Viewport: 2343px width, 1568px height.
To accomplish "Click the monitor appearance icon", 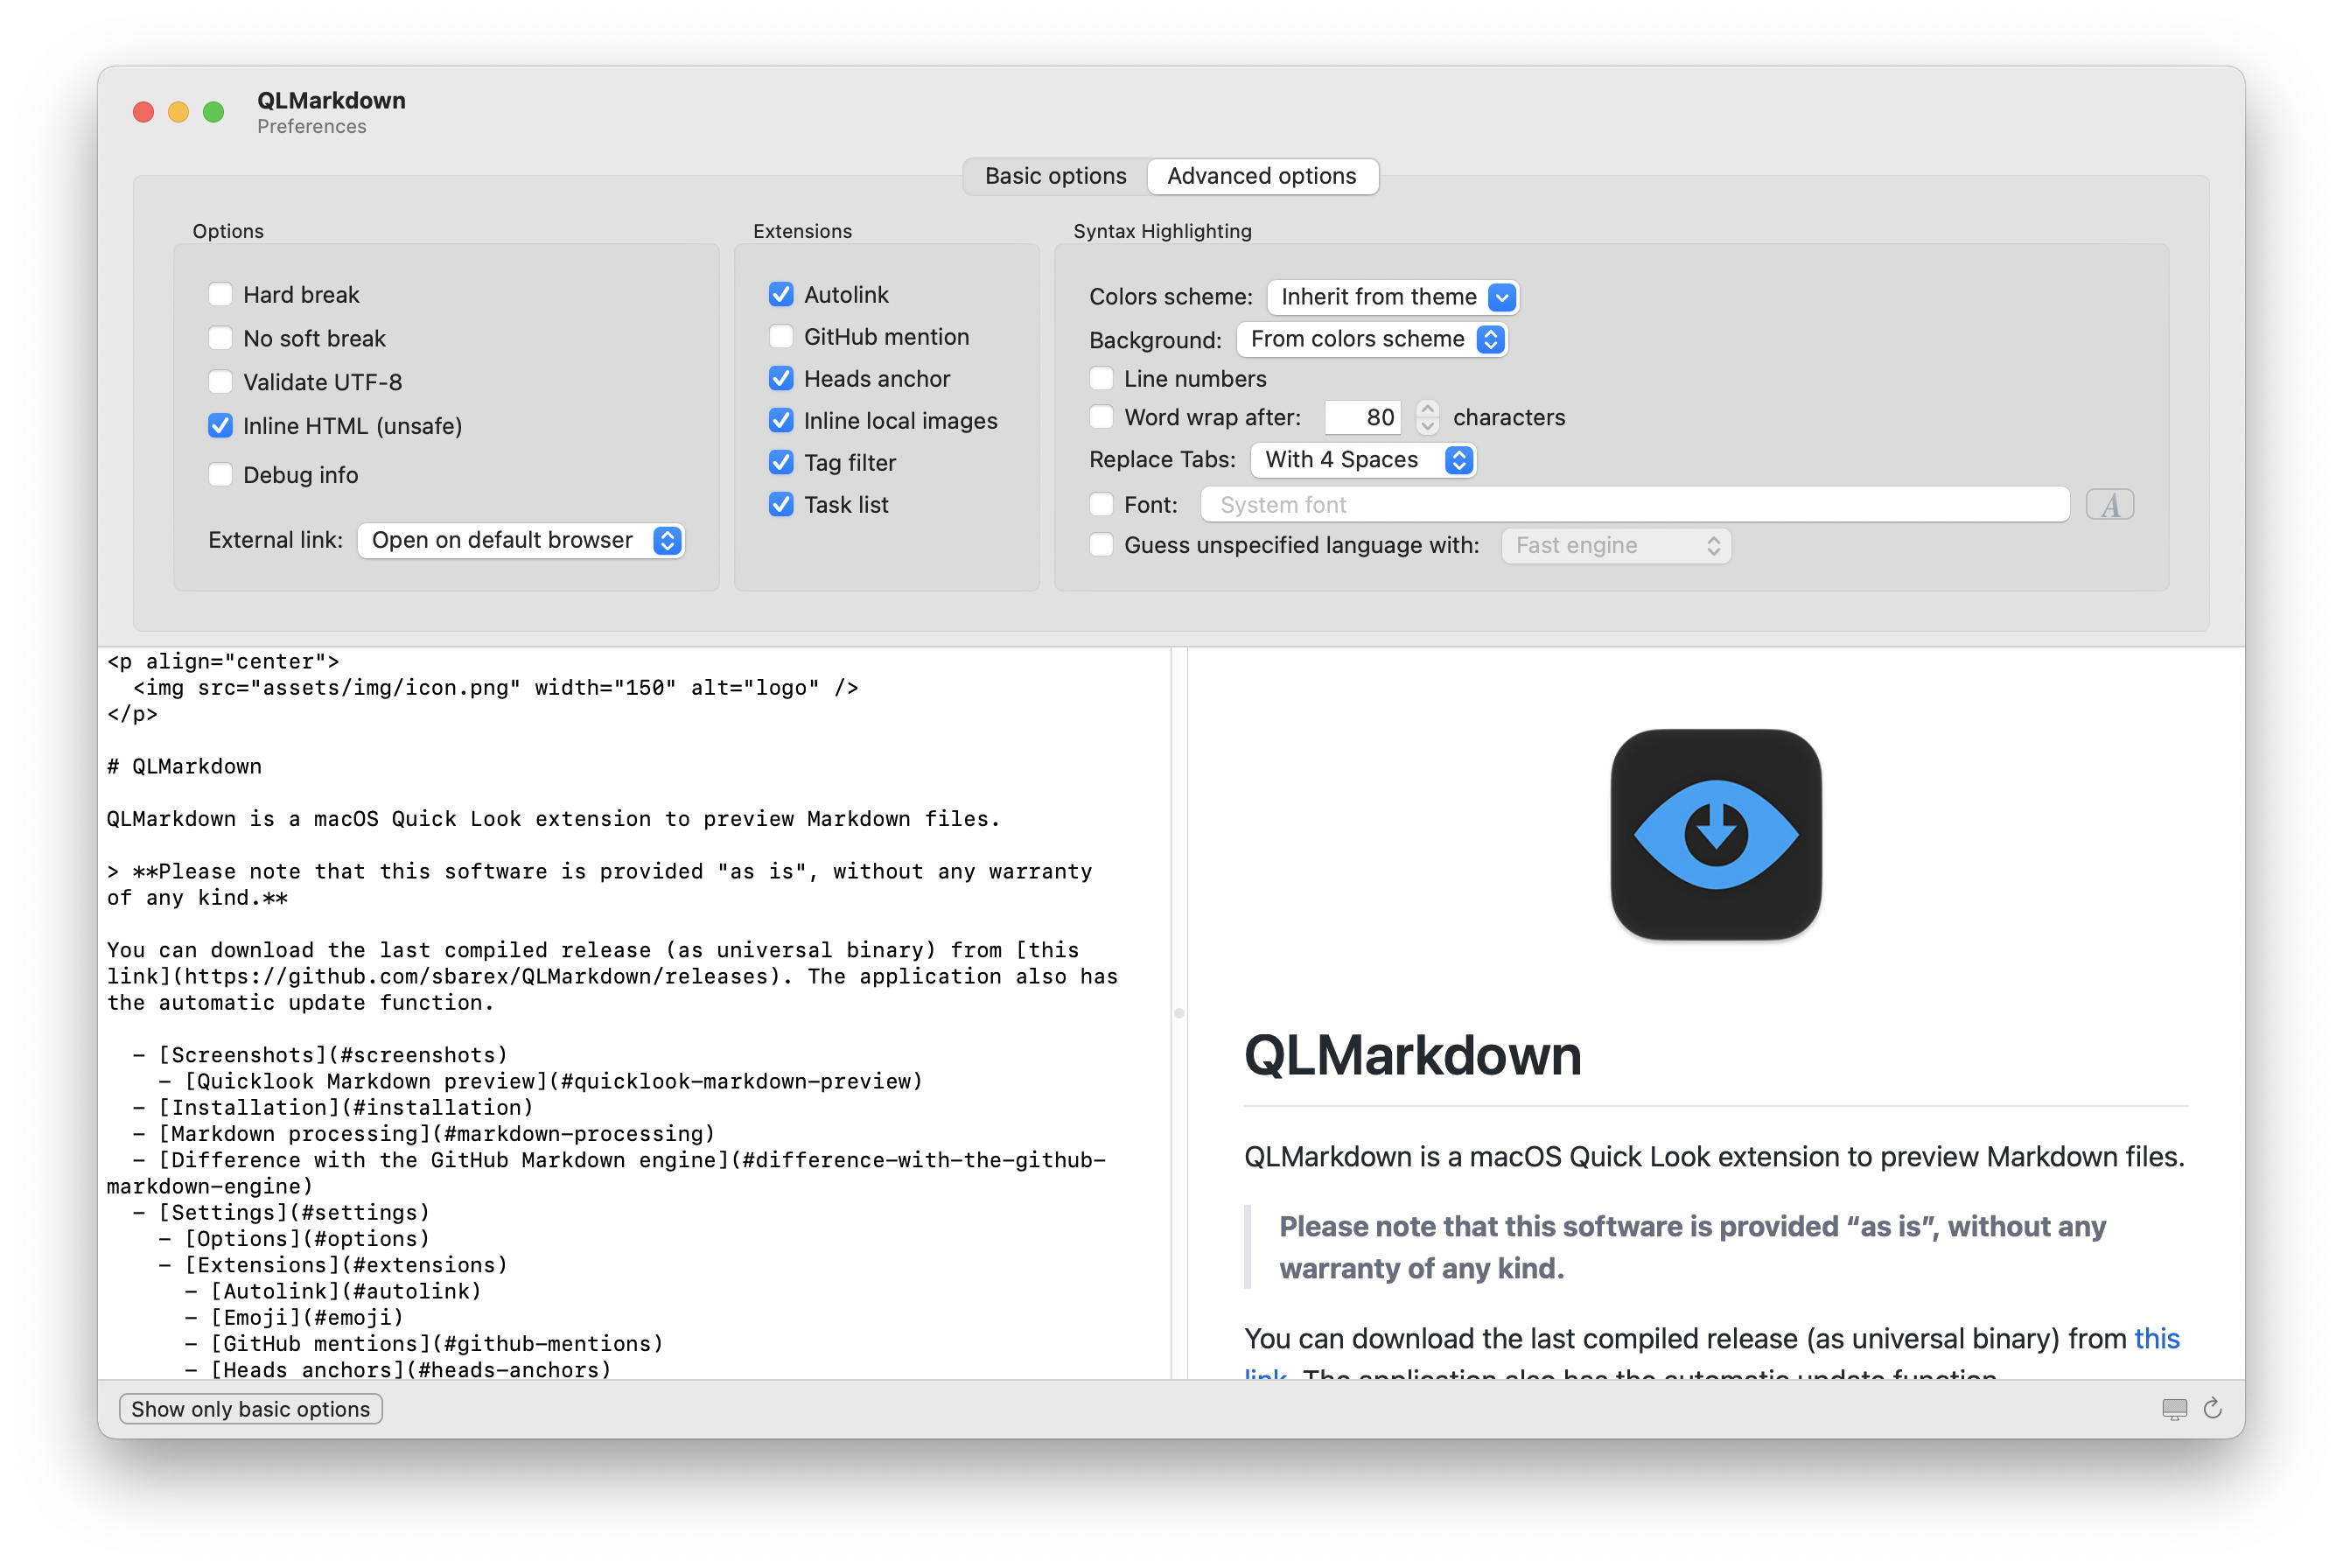I will [x=2174, y=1409].
